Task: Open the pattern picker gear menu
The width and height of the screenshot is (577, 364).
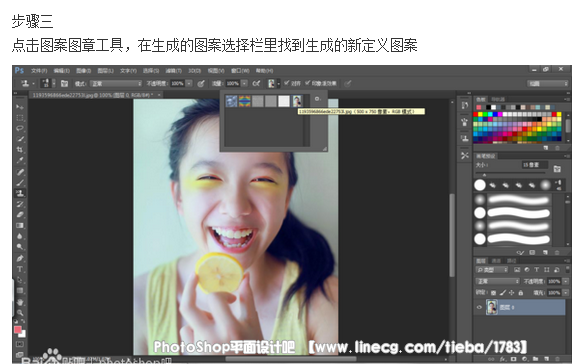Action: 317,99
